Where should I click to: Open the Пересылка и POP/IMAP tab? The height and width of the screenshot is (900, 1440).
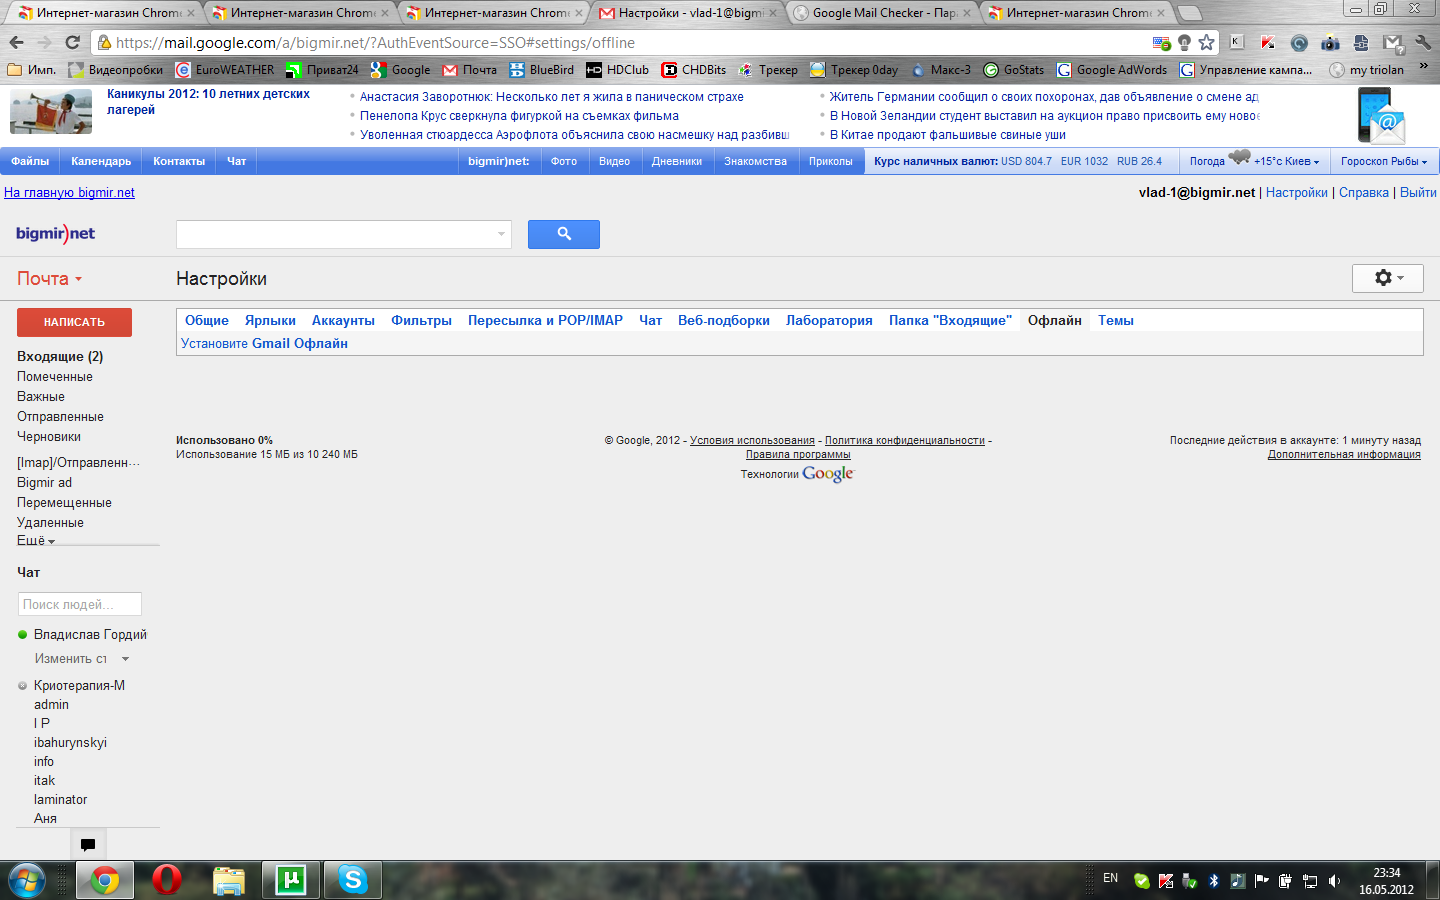click(x=545, y=320)
